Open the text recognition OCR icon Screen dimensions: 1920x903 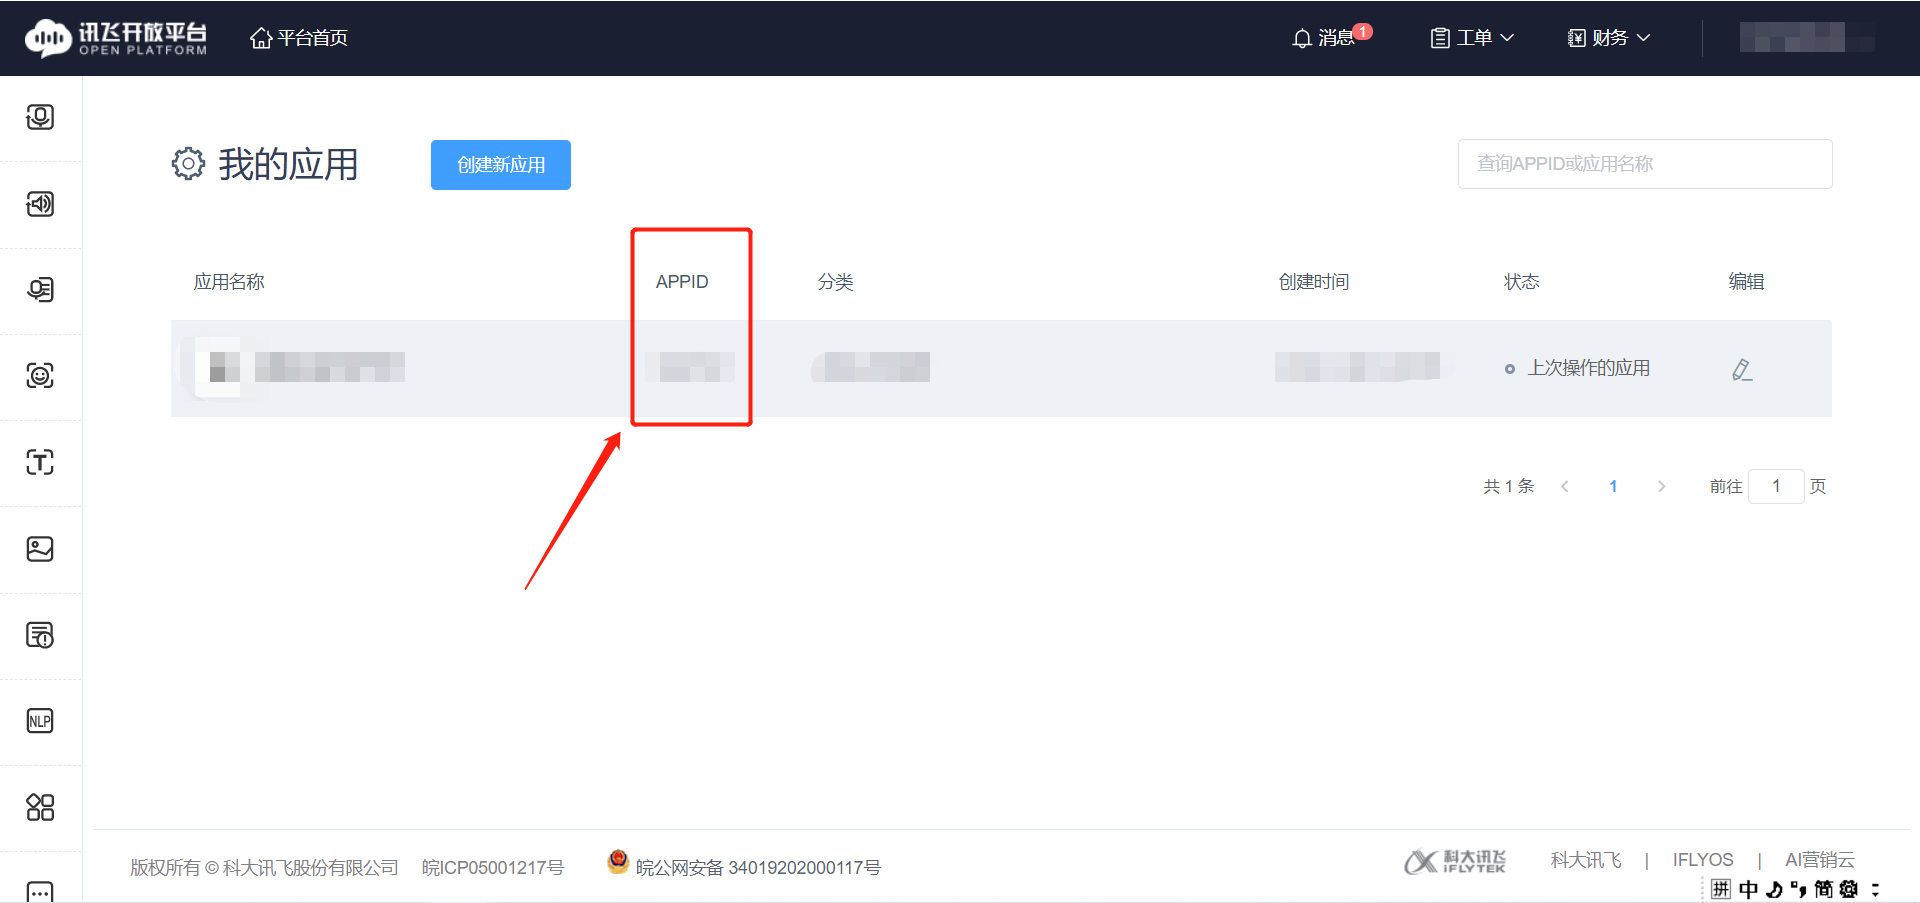click(40, 462)
